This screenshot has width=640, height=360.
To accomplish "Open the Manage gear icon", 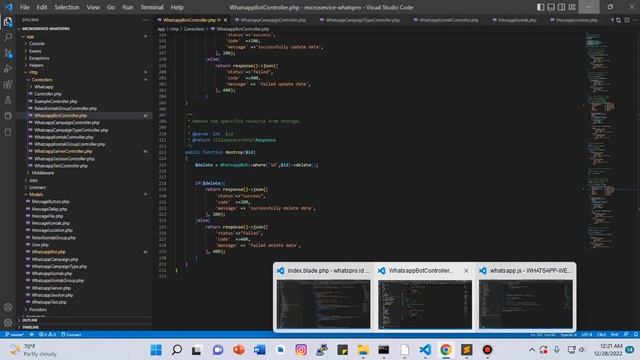I will click(8, 323).
